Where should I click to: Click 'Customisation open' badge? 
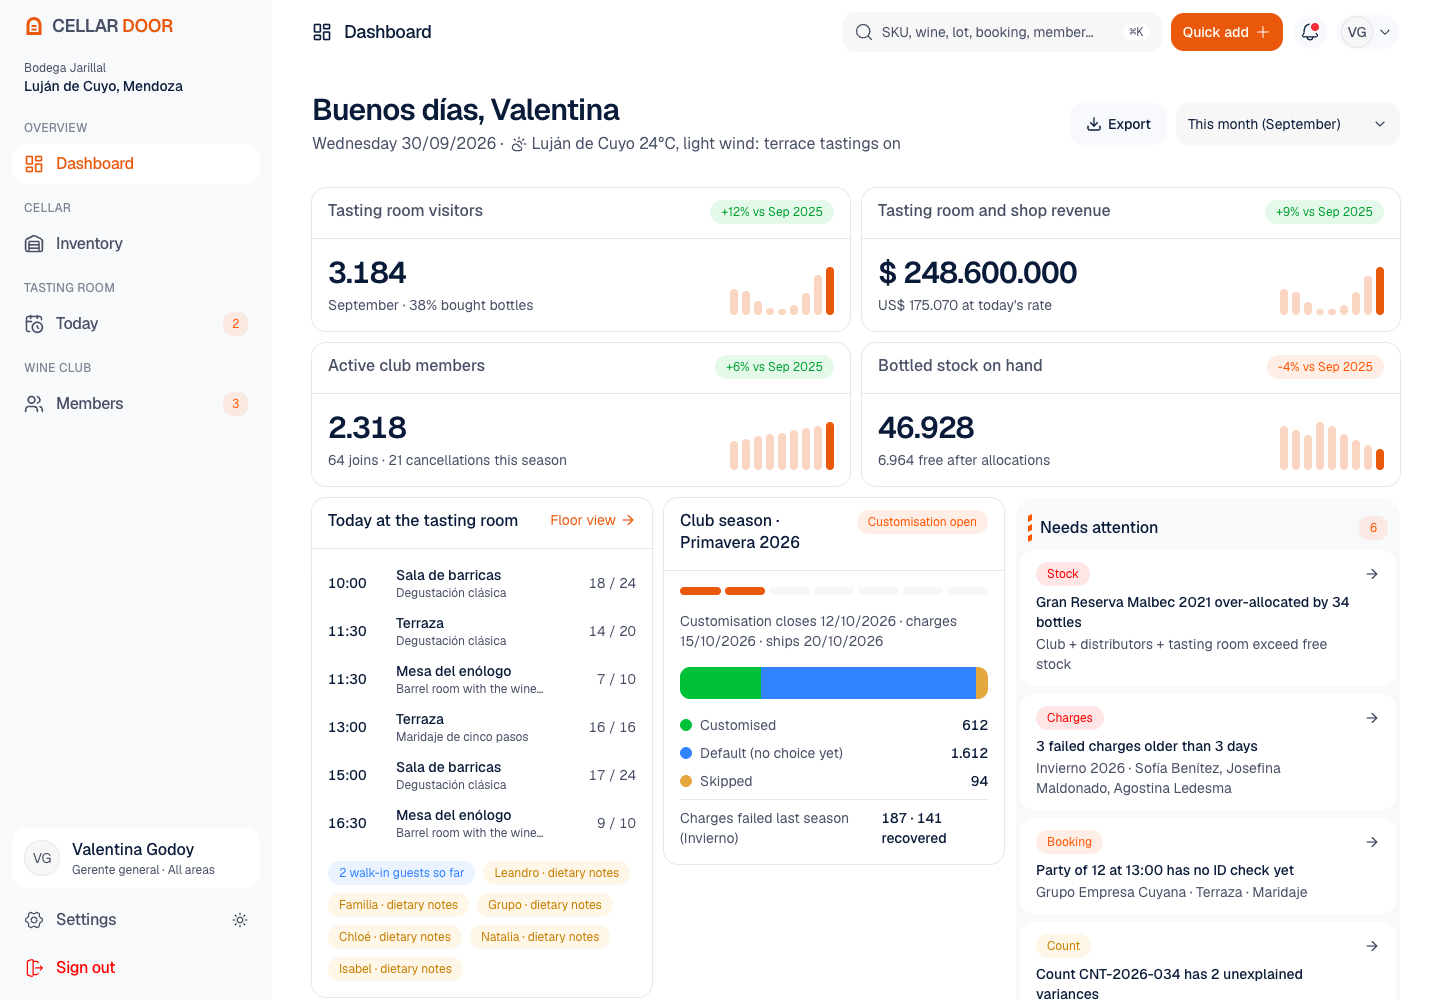click(x=922, y=522)
